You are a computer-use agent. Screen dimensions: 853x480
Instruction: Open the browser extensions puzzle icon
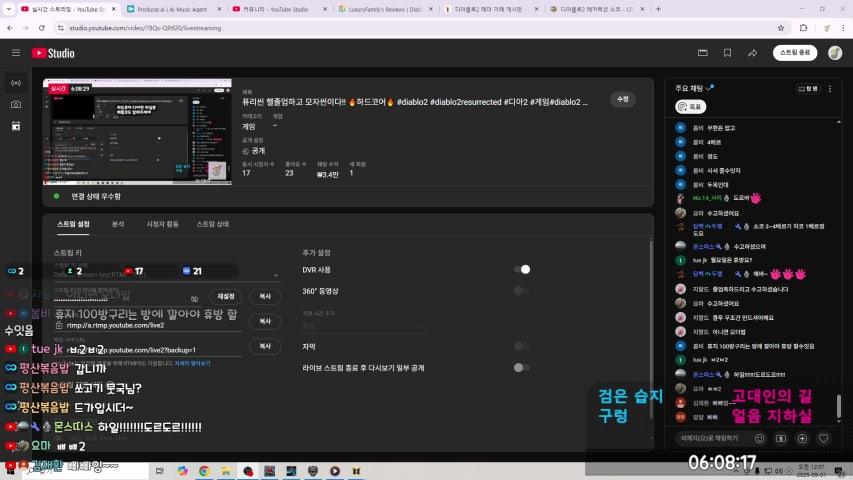803,28
